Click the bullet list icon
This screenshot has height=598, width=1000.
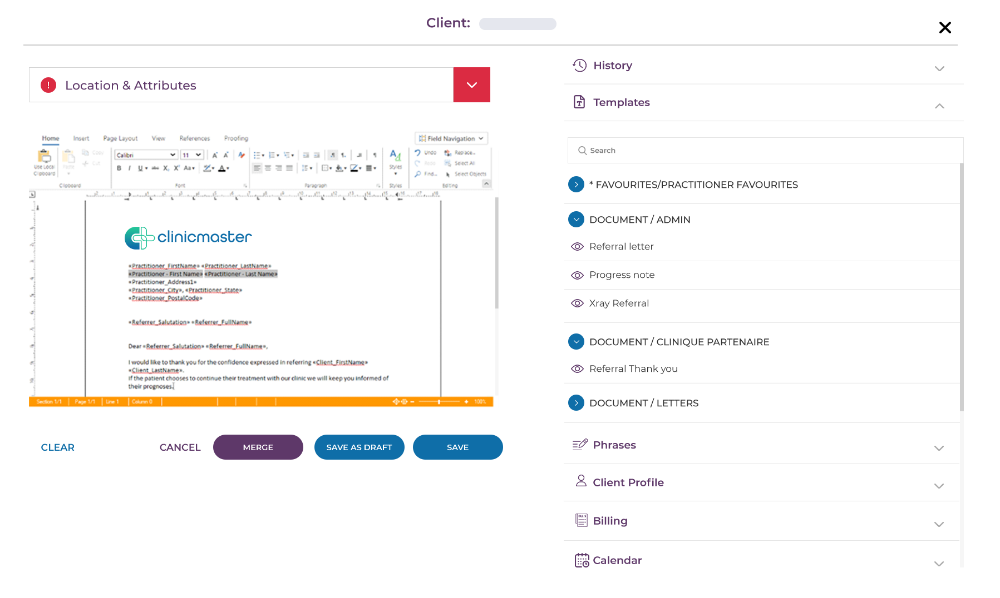(258, 155)
